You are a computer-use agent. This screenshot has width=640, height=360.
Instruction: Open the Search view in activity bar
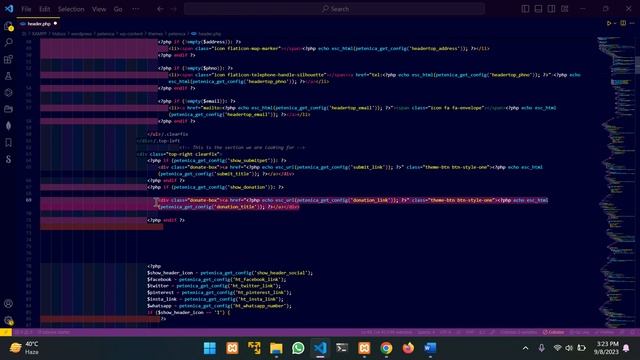(8, 42)
